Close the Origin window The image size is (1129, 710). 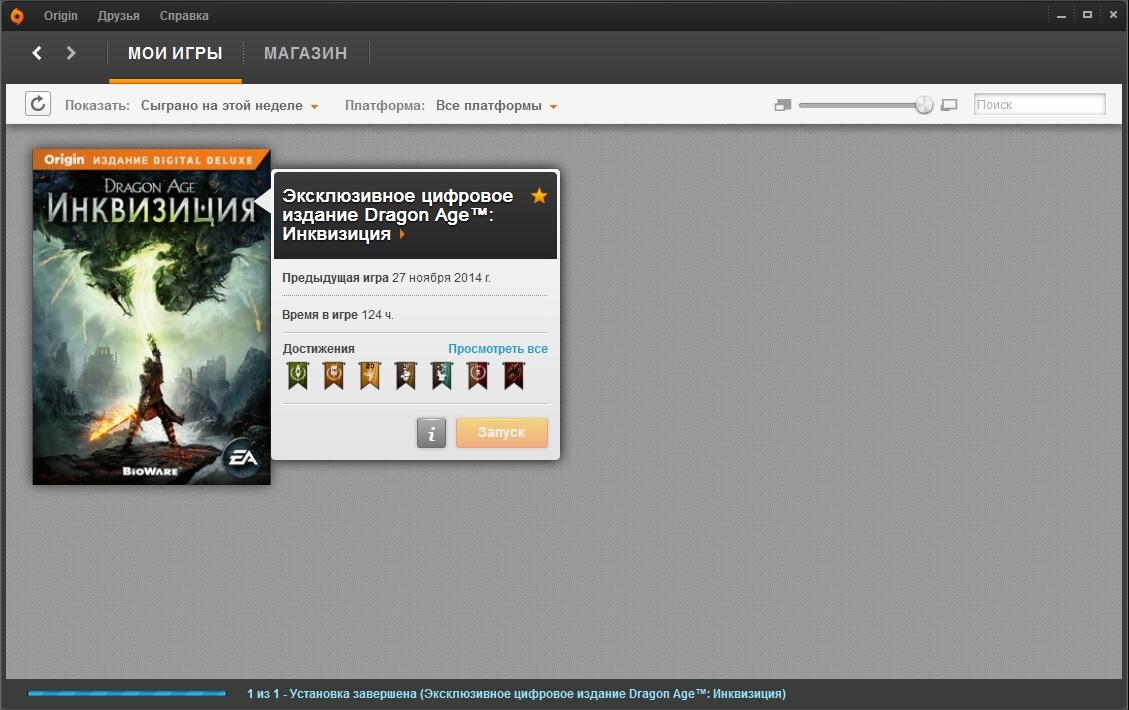[1113, 15]
